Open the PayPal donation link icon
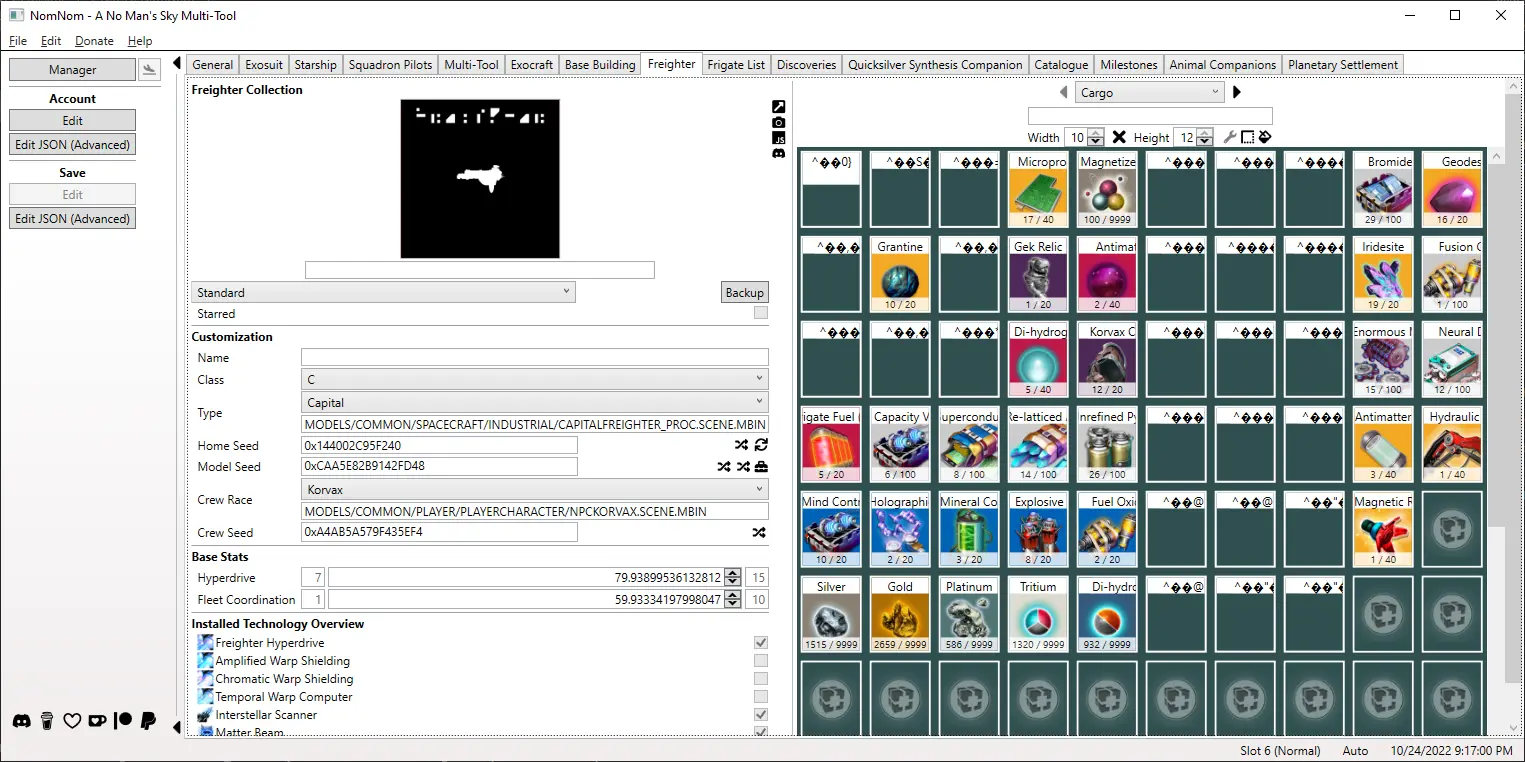 tap(149, 720)
